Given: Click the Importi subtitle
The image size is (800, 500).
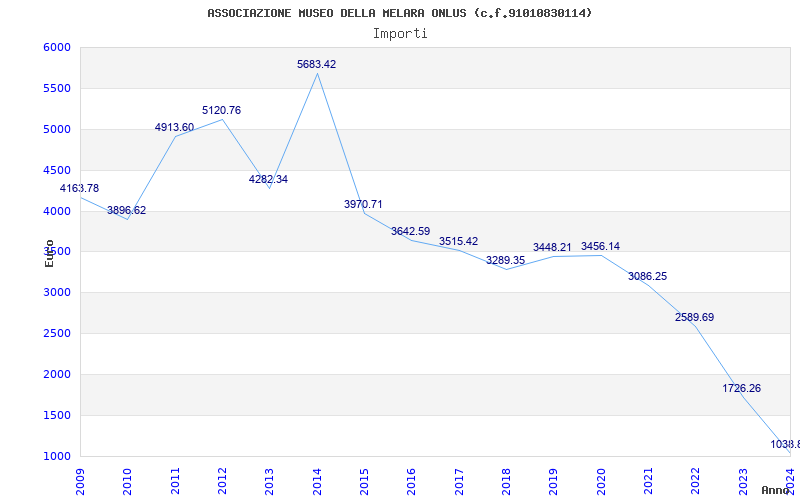Looking at the screenshot, I should pos(400,34).
